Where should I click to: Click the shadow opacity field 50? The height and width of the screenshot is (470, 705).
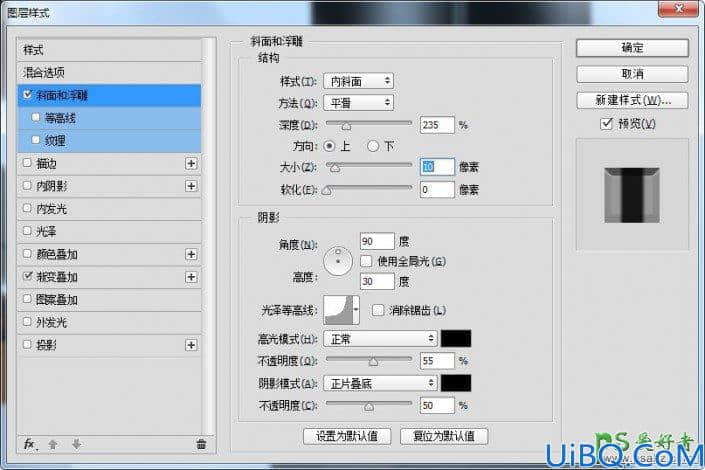click(x=437, y=405)
